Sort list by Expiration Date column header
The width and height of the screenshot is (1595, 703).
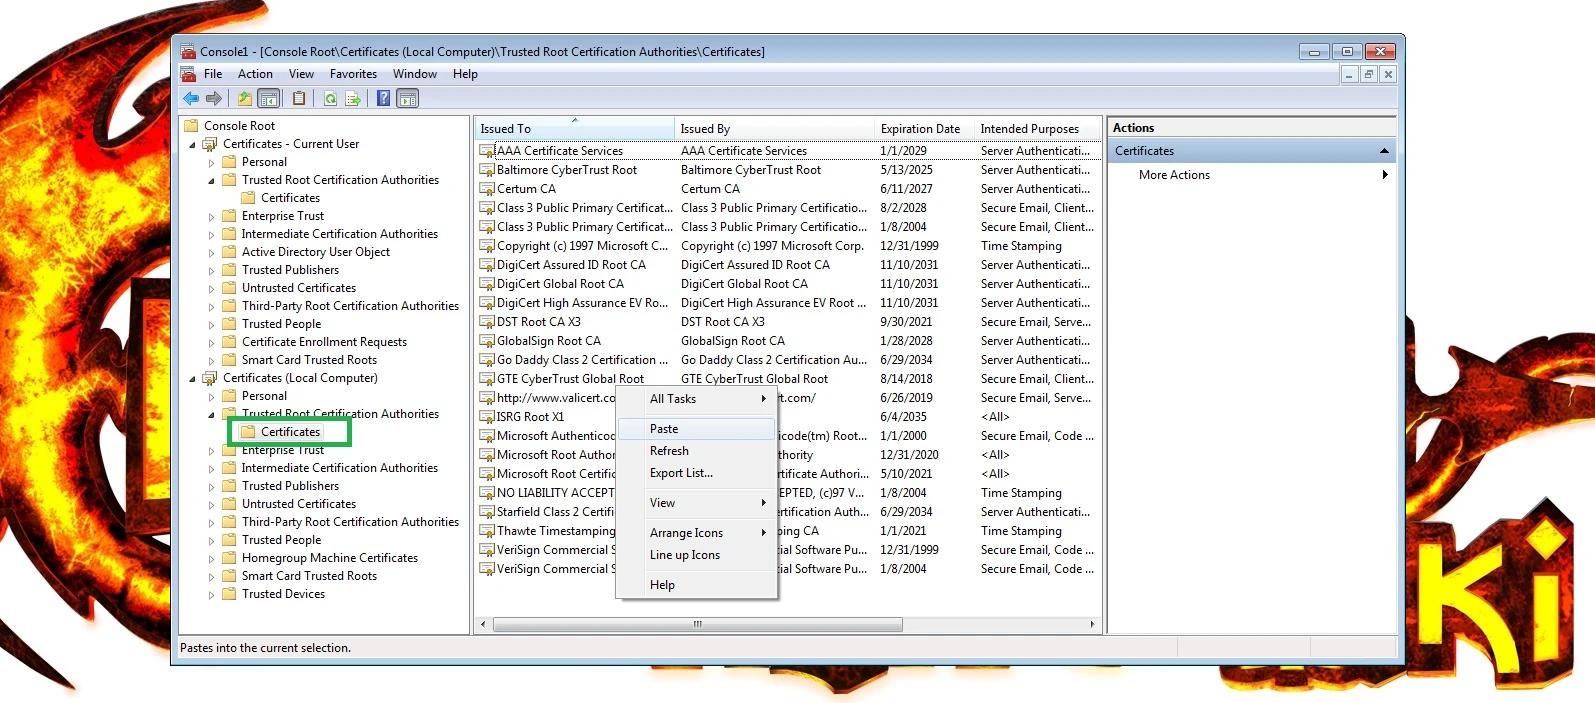pyautogui.click(x=924, y=129)
